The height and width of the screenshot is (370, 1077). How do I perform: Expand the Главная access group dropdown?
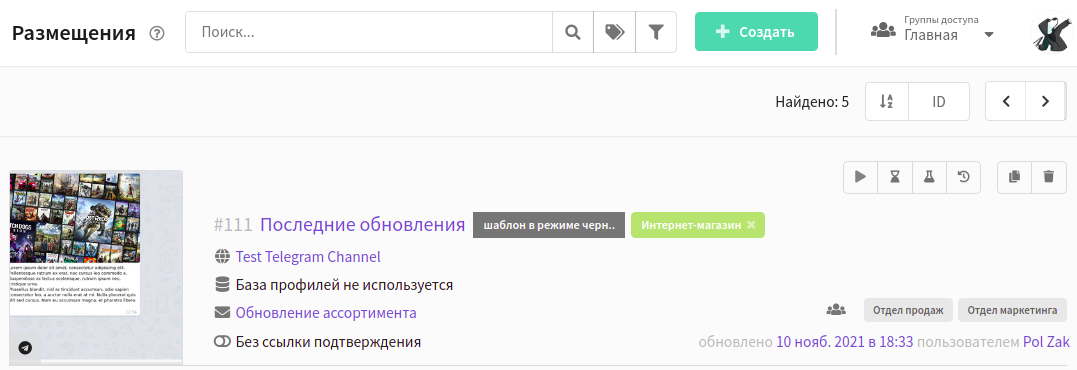coord(989,35)
